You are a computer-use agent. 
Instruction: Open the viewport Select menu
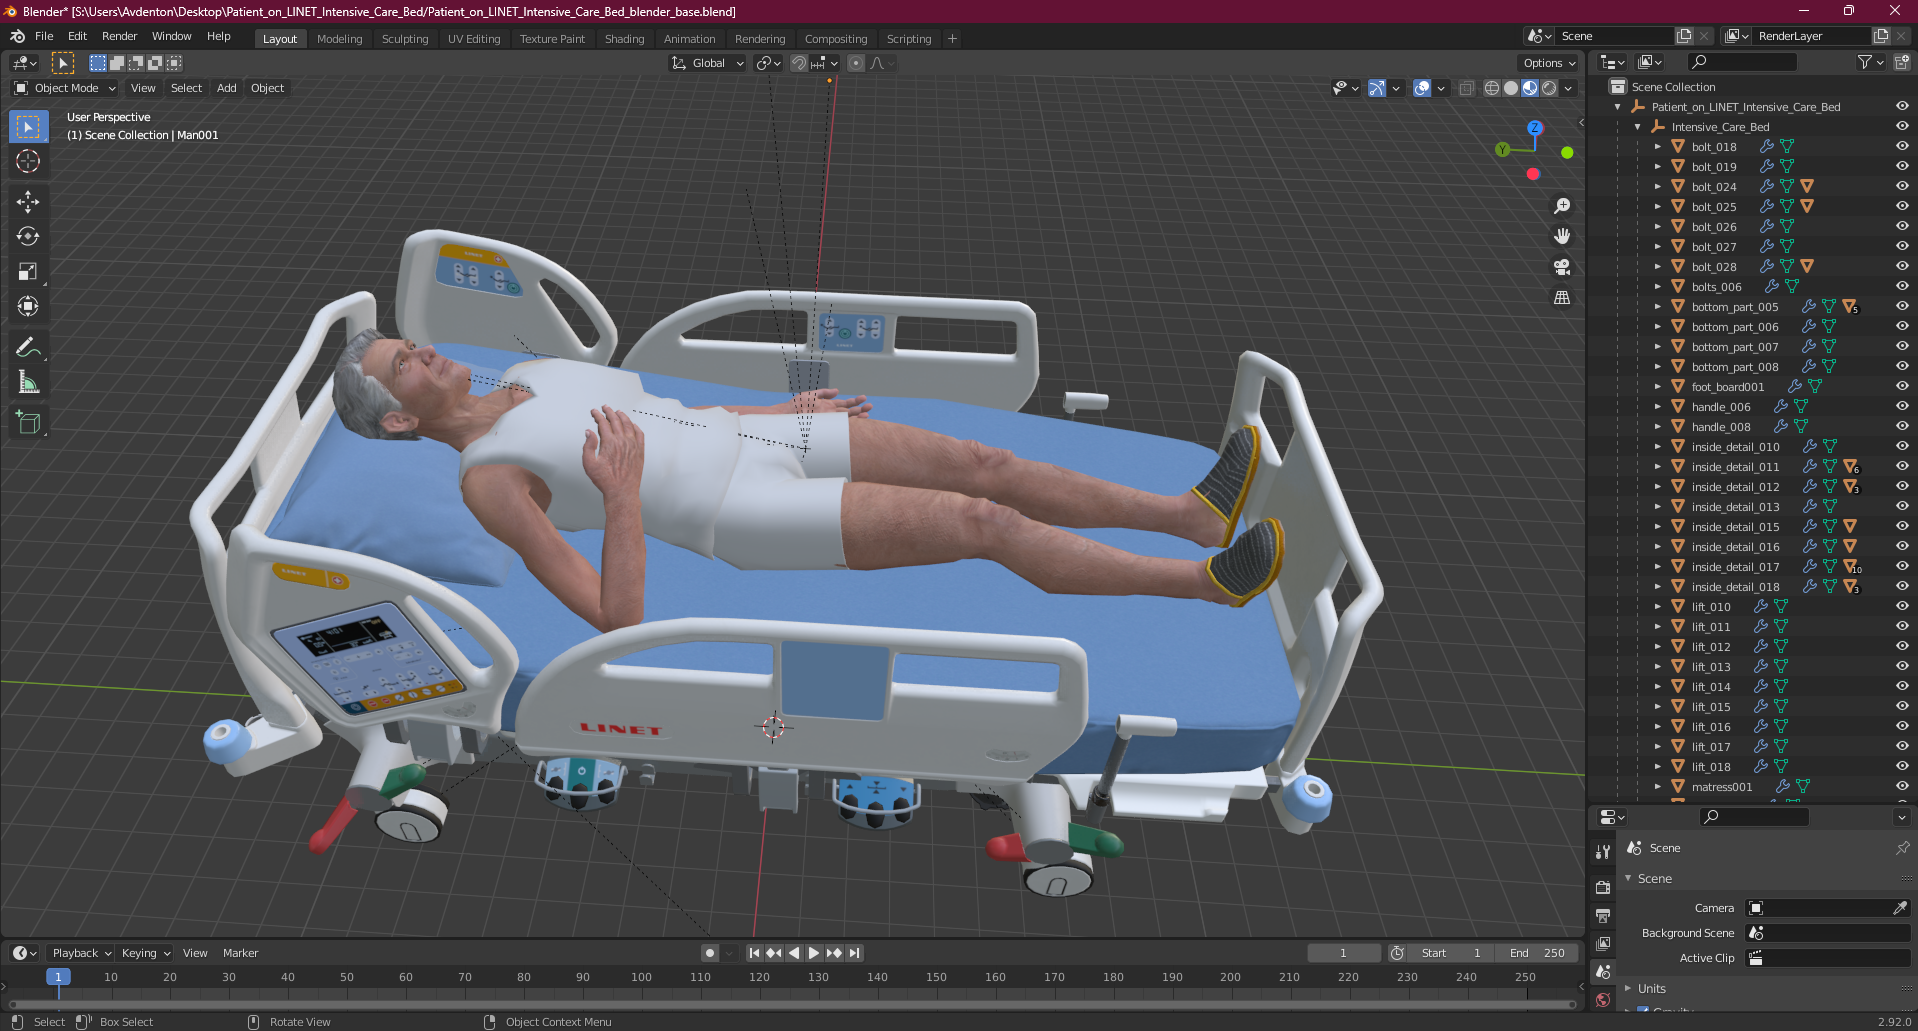186,88
